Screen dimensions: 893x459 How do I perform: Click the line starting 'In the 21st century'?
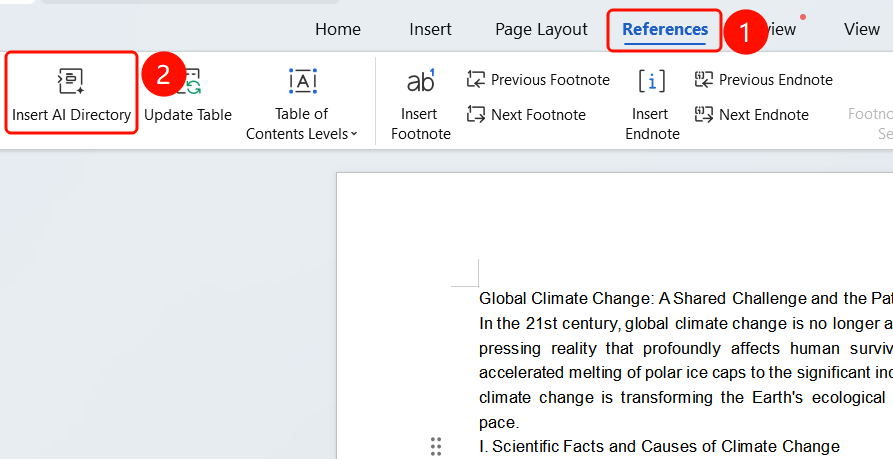pos(686,323)
